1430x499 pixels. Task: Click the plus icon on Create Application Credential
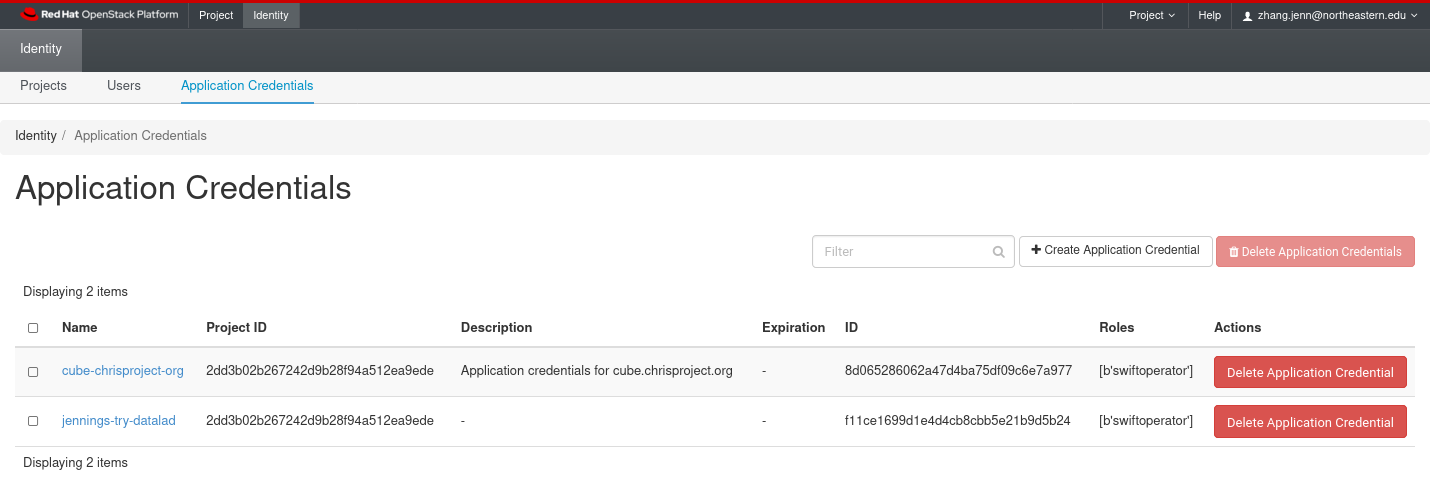pyautogui.click(x=1036, y=250)
